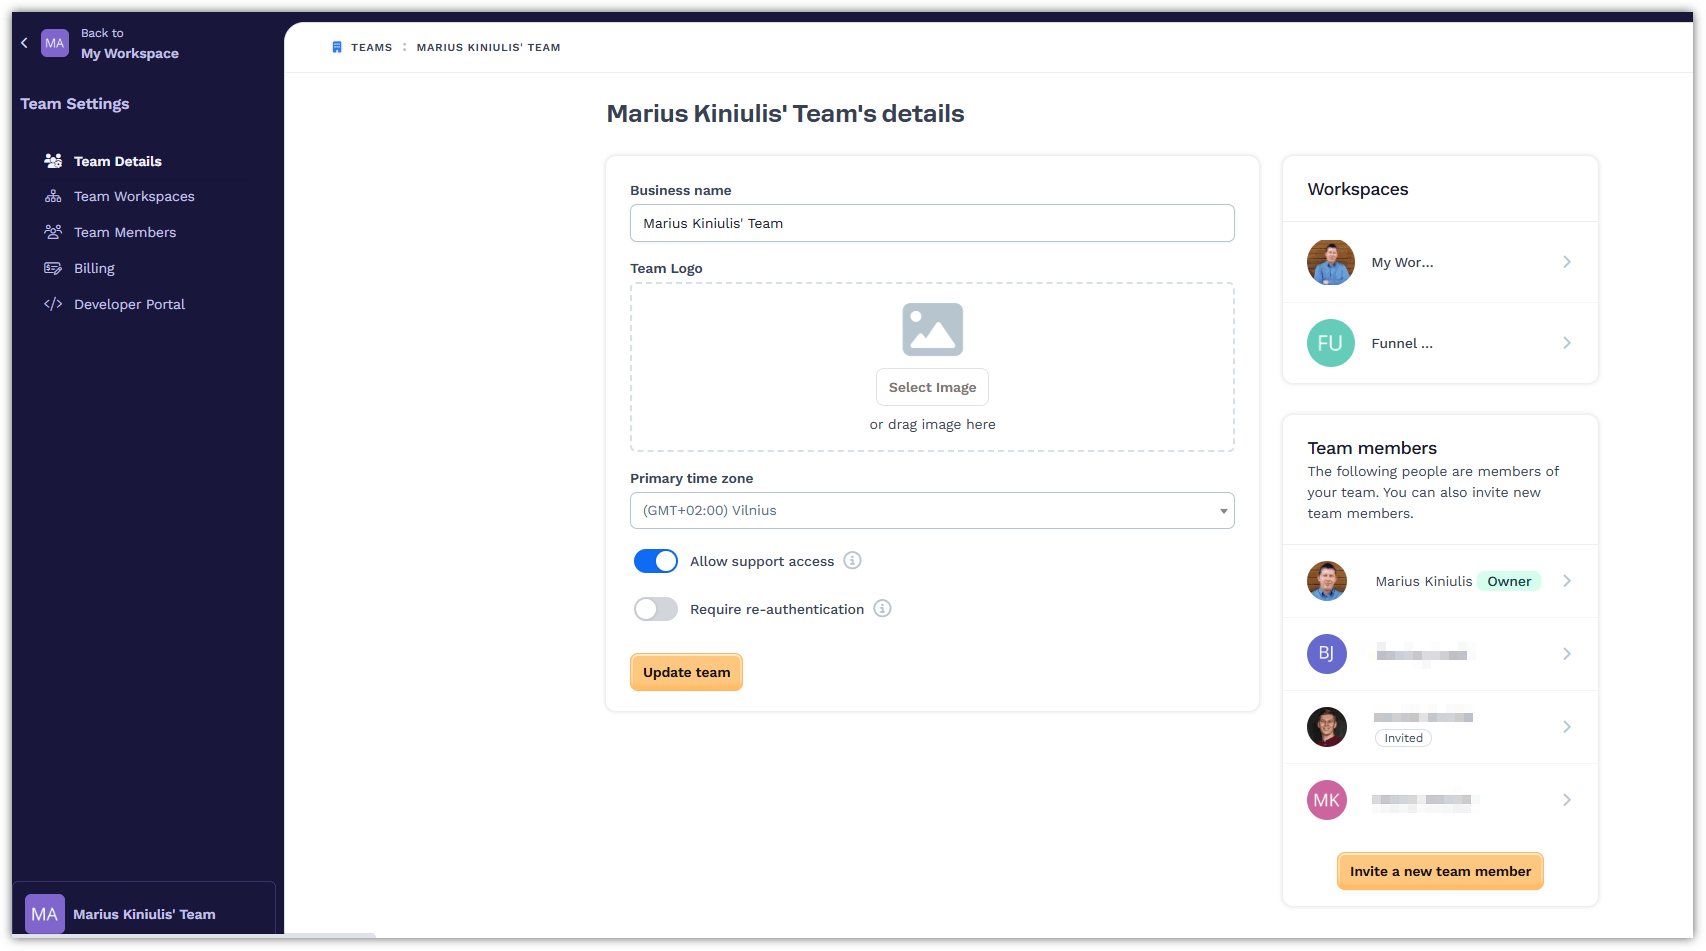Expand the Funnel workspace chevron
1706x951 pixels.
click(x=1566, y=343)
